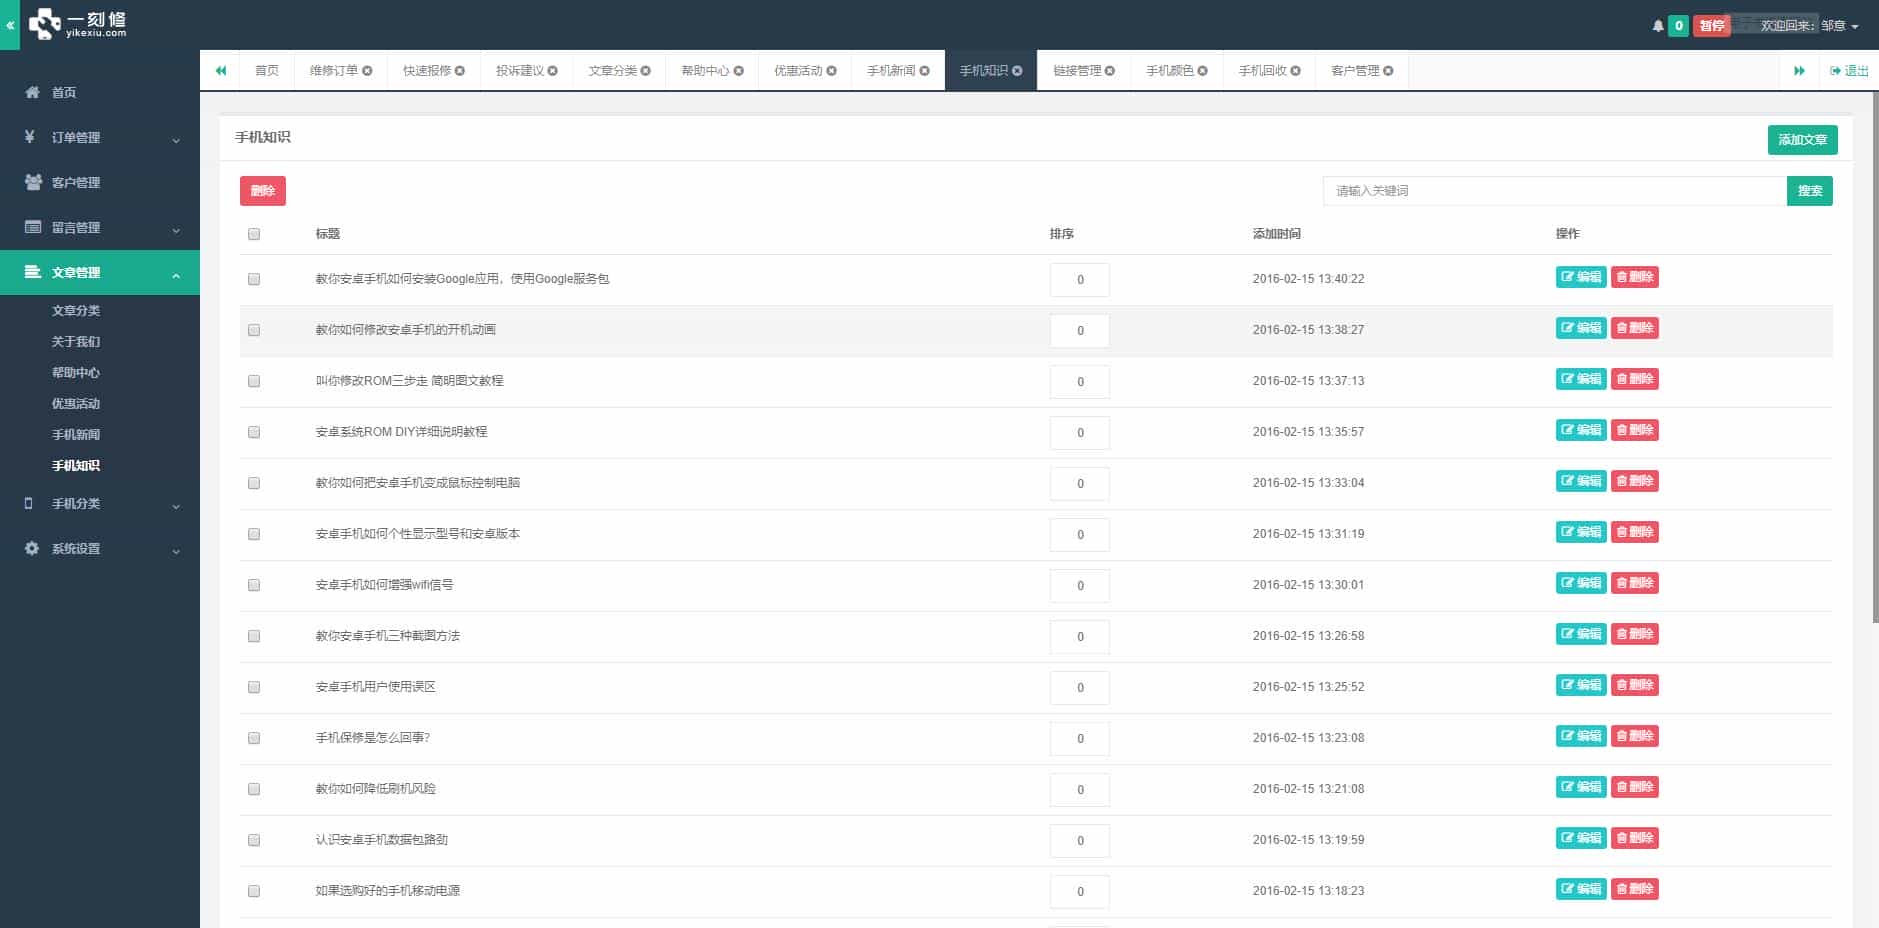Select the 客户管理 users icon in sidebar
1879x928 pixels.
[x=31, y=182]
